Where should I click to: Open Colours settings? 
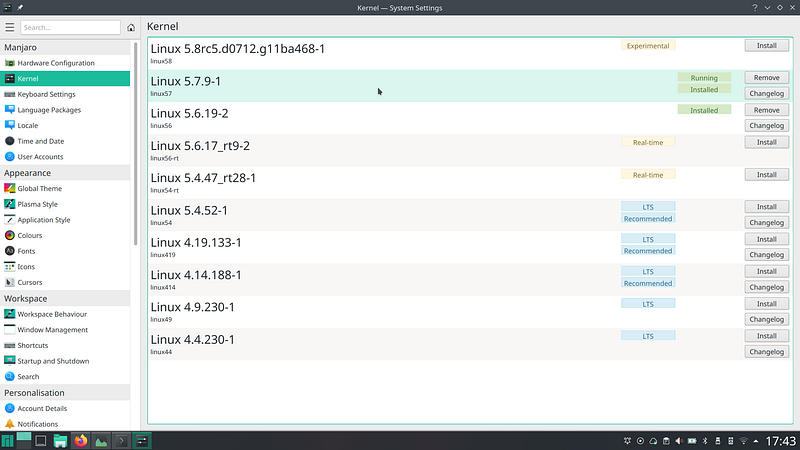[65, 235]
